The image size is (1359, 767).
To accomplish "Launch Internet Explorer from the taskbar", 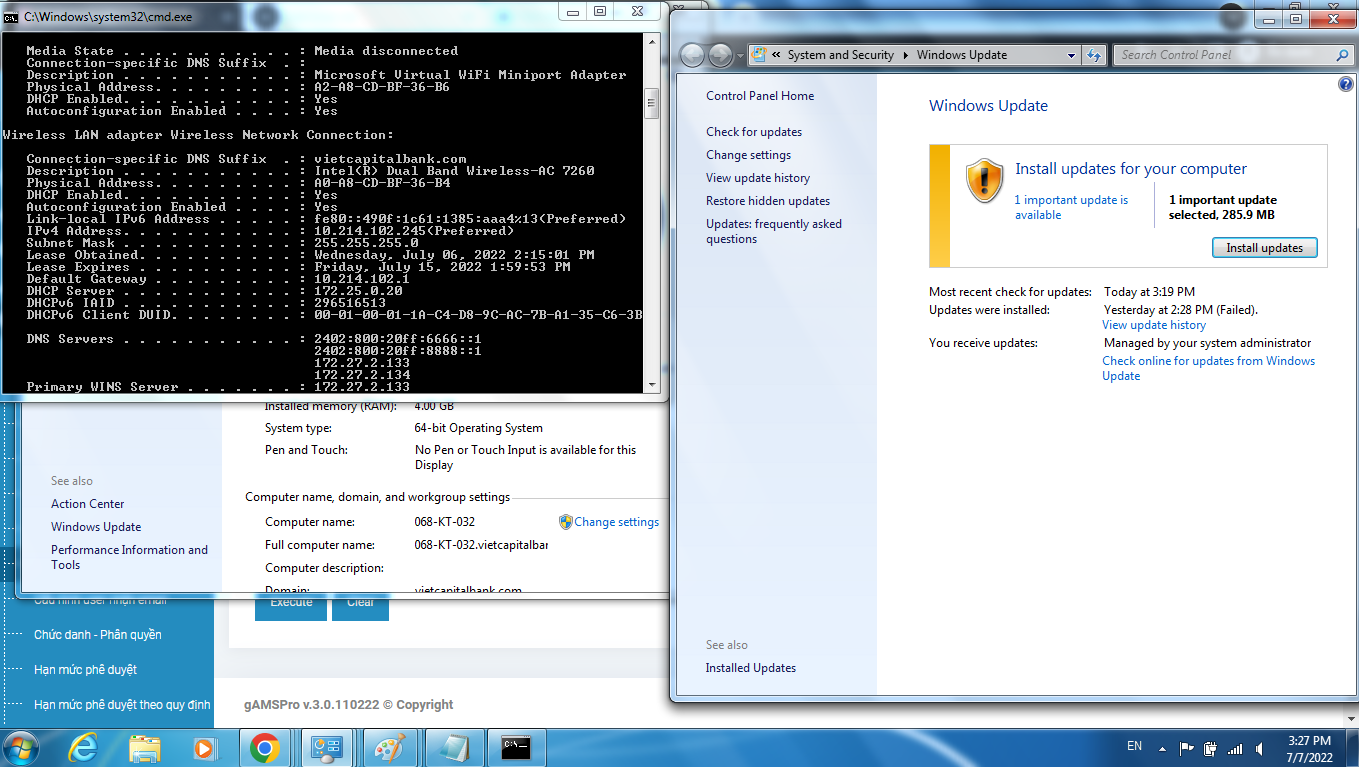I will pyautogui.click(x=83, y=748).
